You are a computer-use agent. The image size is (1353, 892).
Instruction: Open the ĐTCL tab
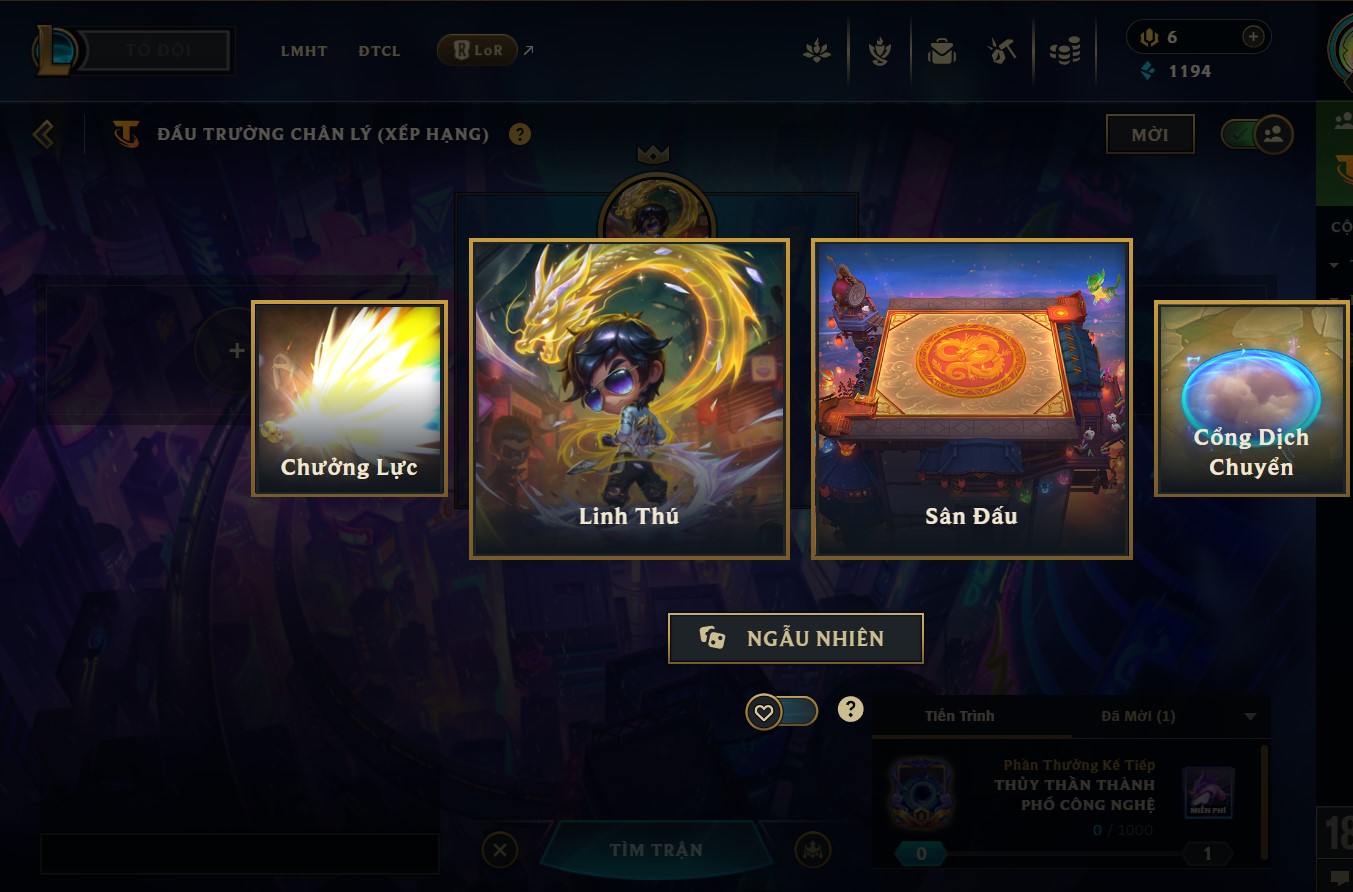380,51
